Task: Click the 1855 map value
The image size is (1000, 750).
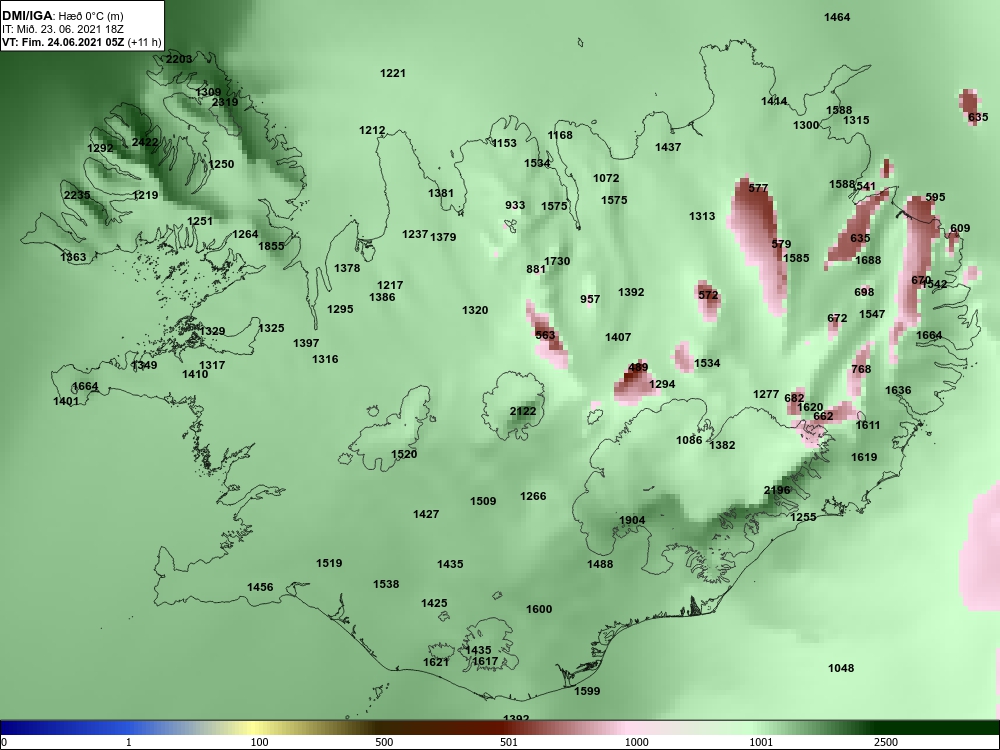Action: [x=271, y=246]
